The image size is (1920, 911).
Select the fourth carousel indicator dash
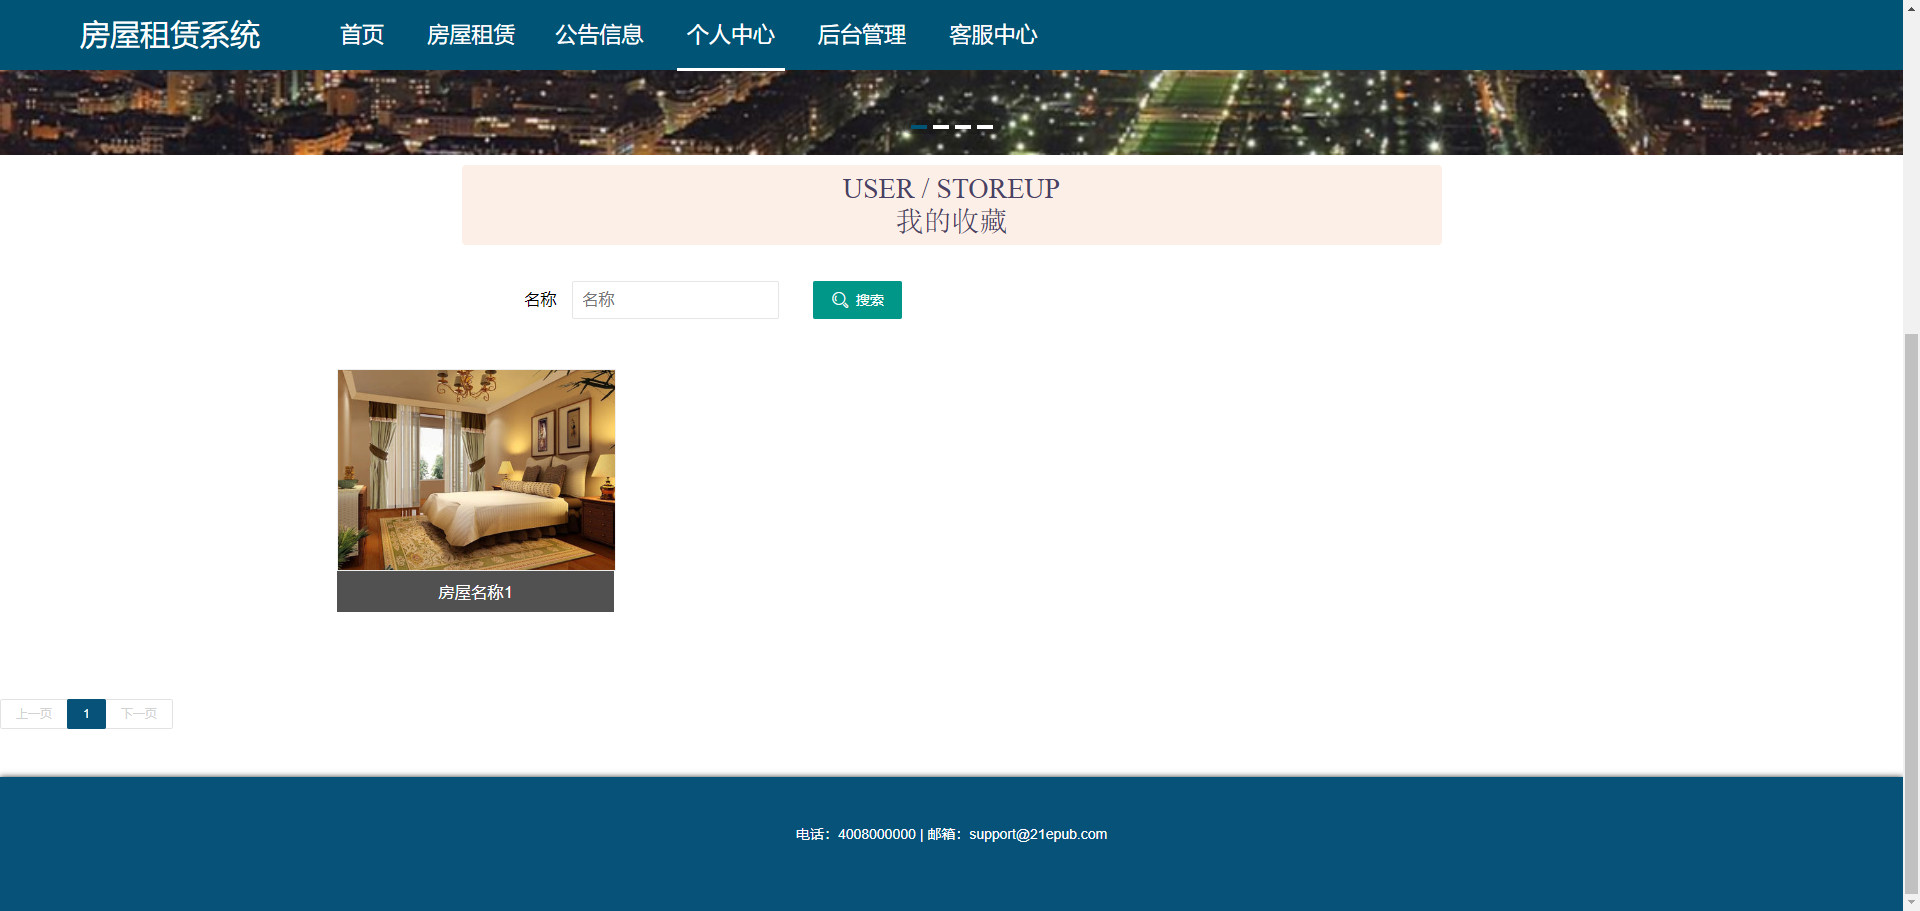point(985,127)
